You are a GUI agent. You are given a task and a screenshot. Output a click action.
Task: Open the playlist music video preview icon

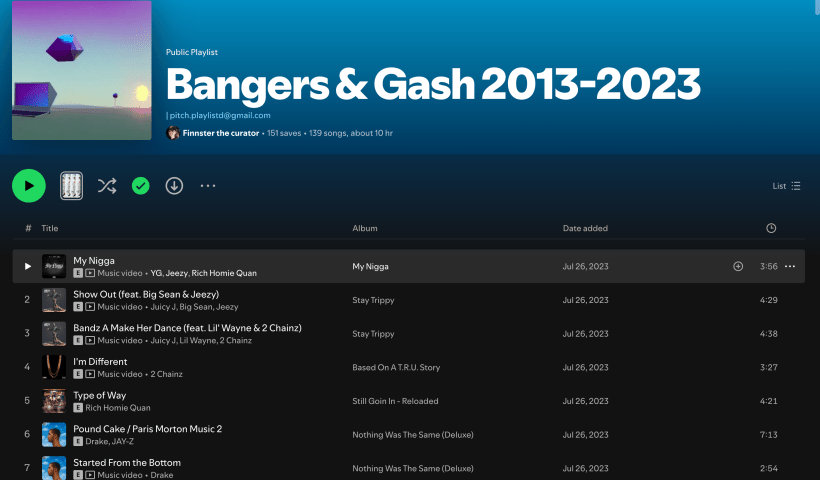click(71, 186)
